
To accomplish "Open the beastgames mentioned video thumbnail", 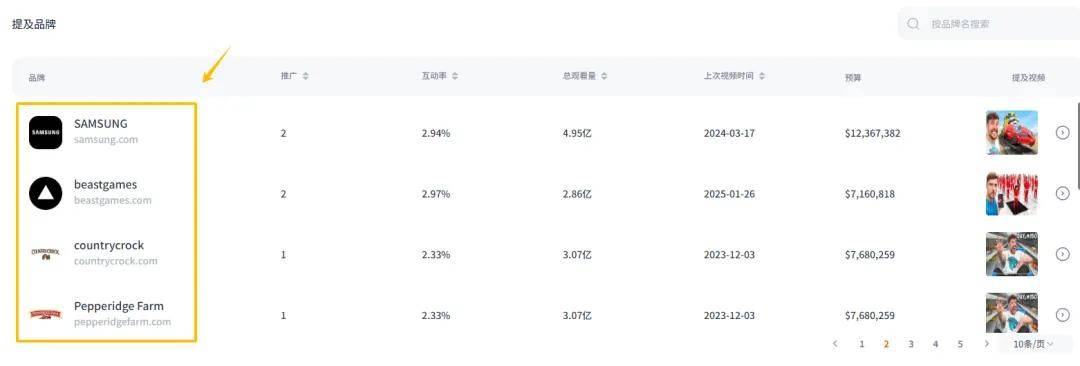I will coord(1012,194).
